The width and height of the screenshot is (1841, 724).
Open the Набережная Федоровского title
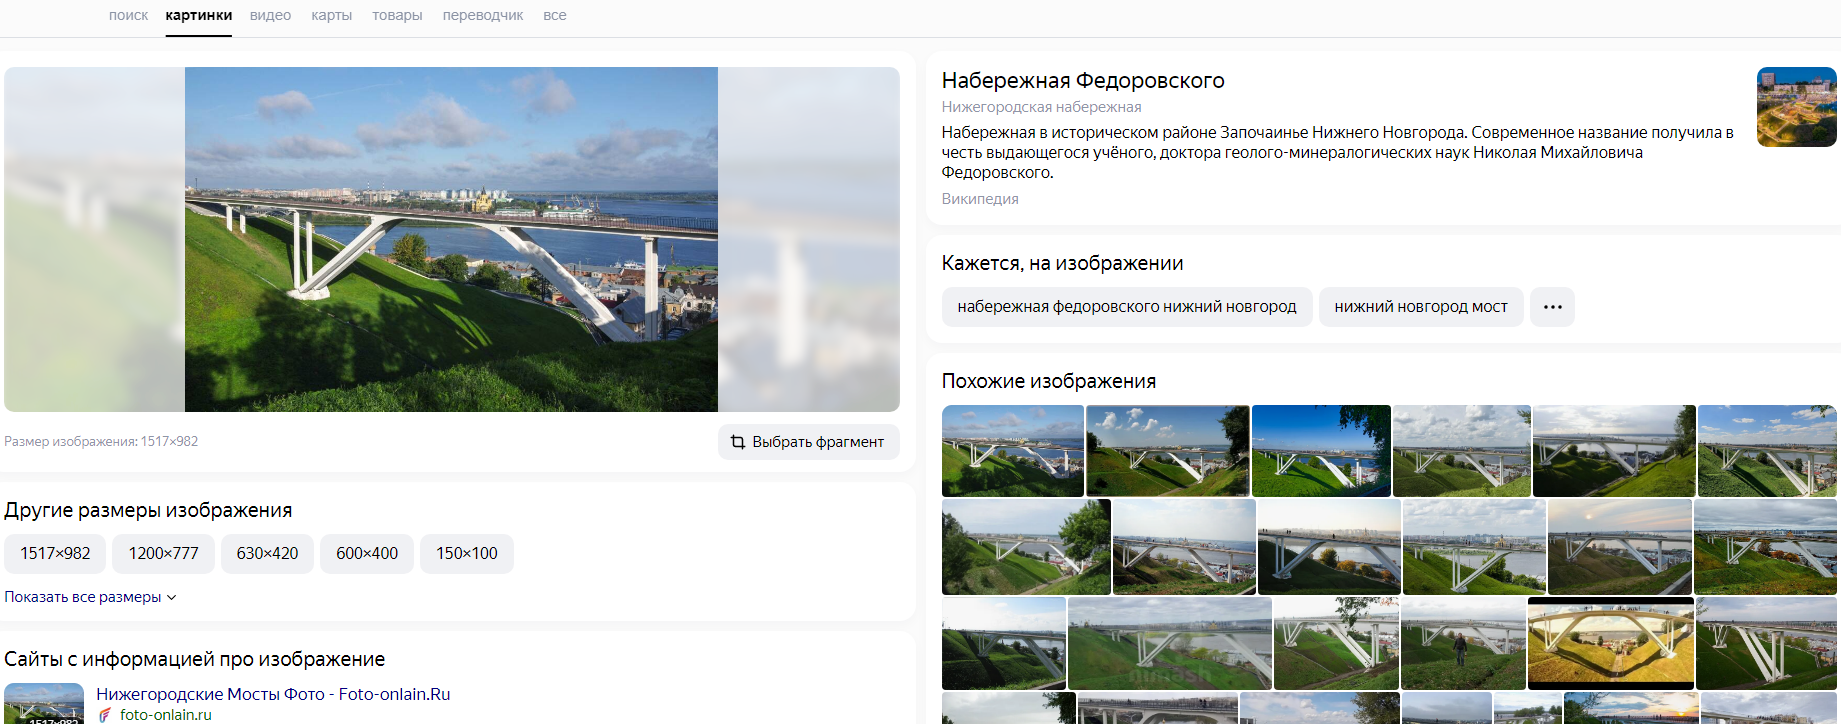(x=1083, y=80)
